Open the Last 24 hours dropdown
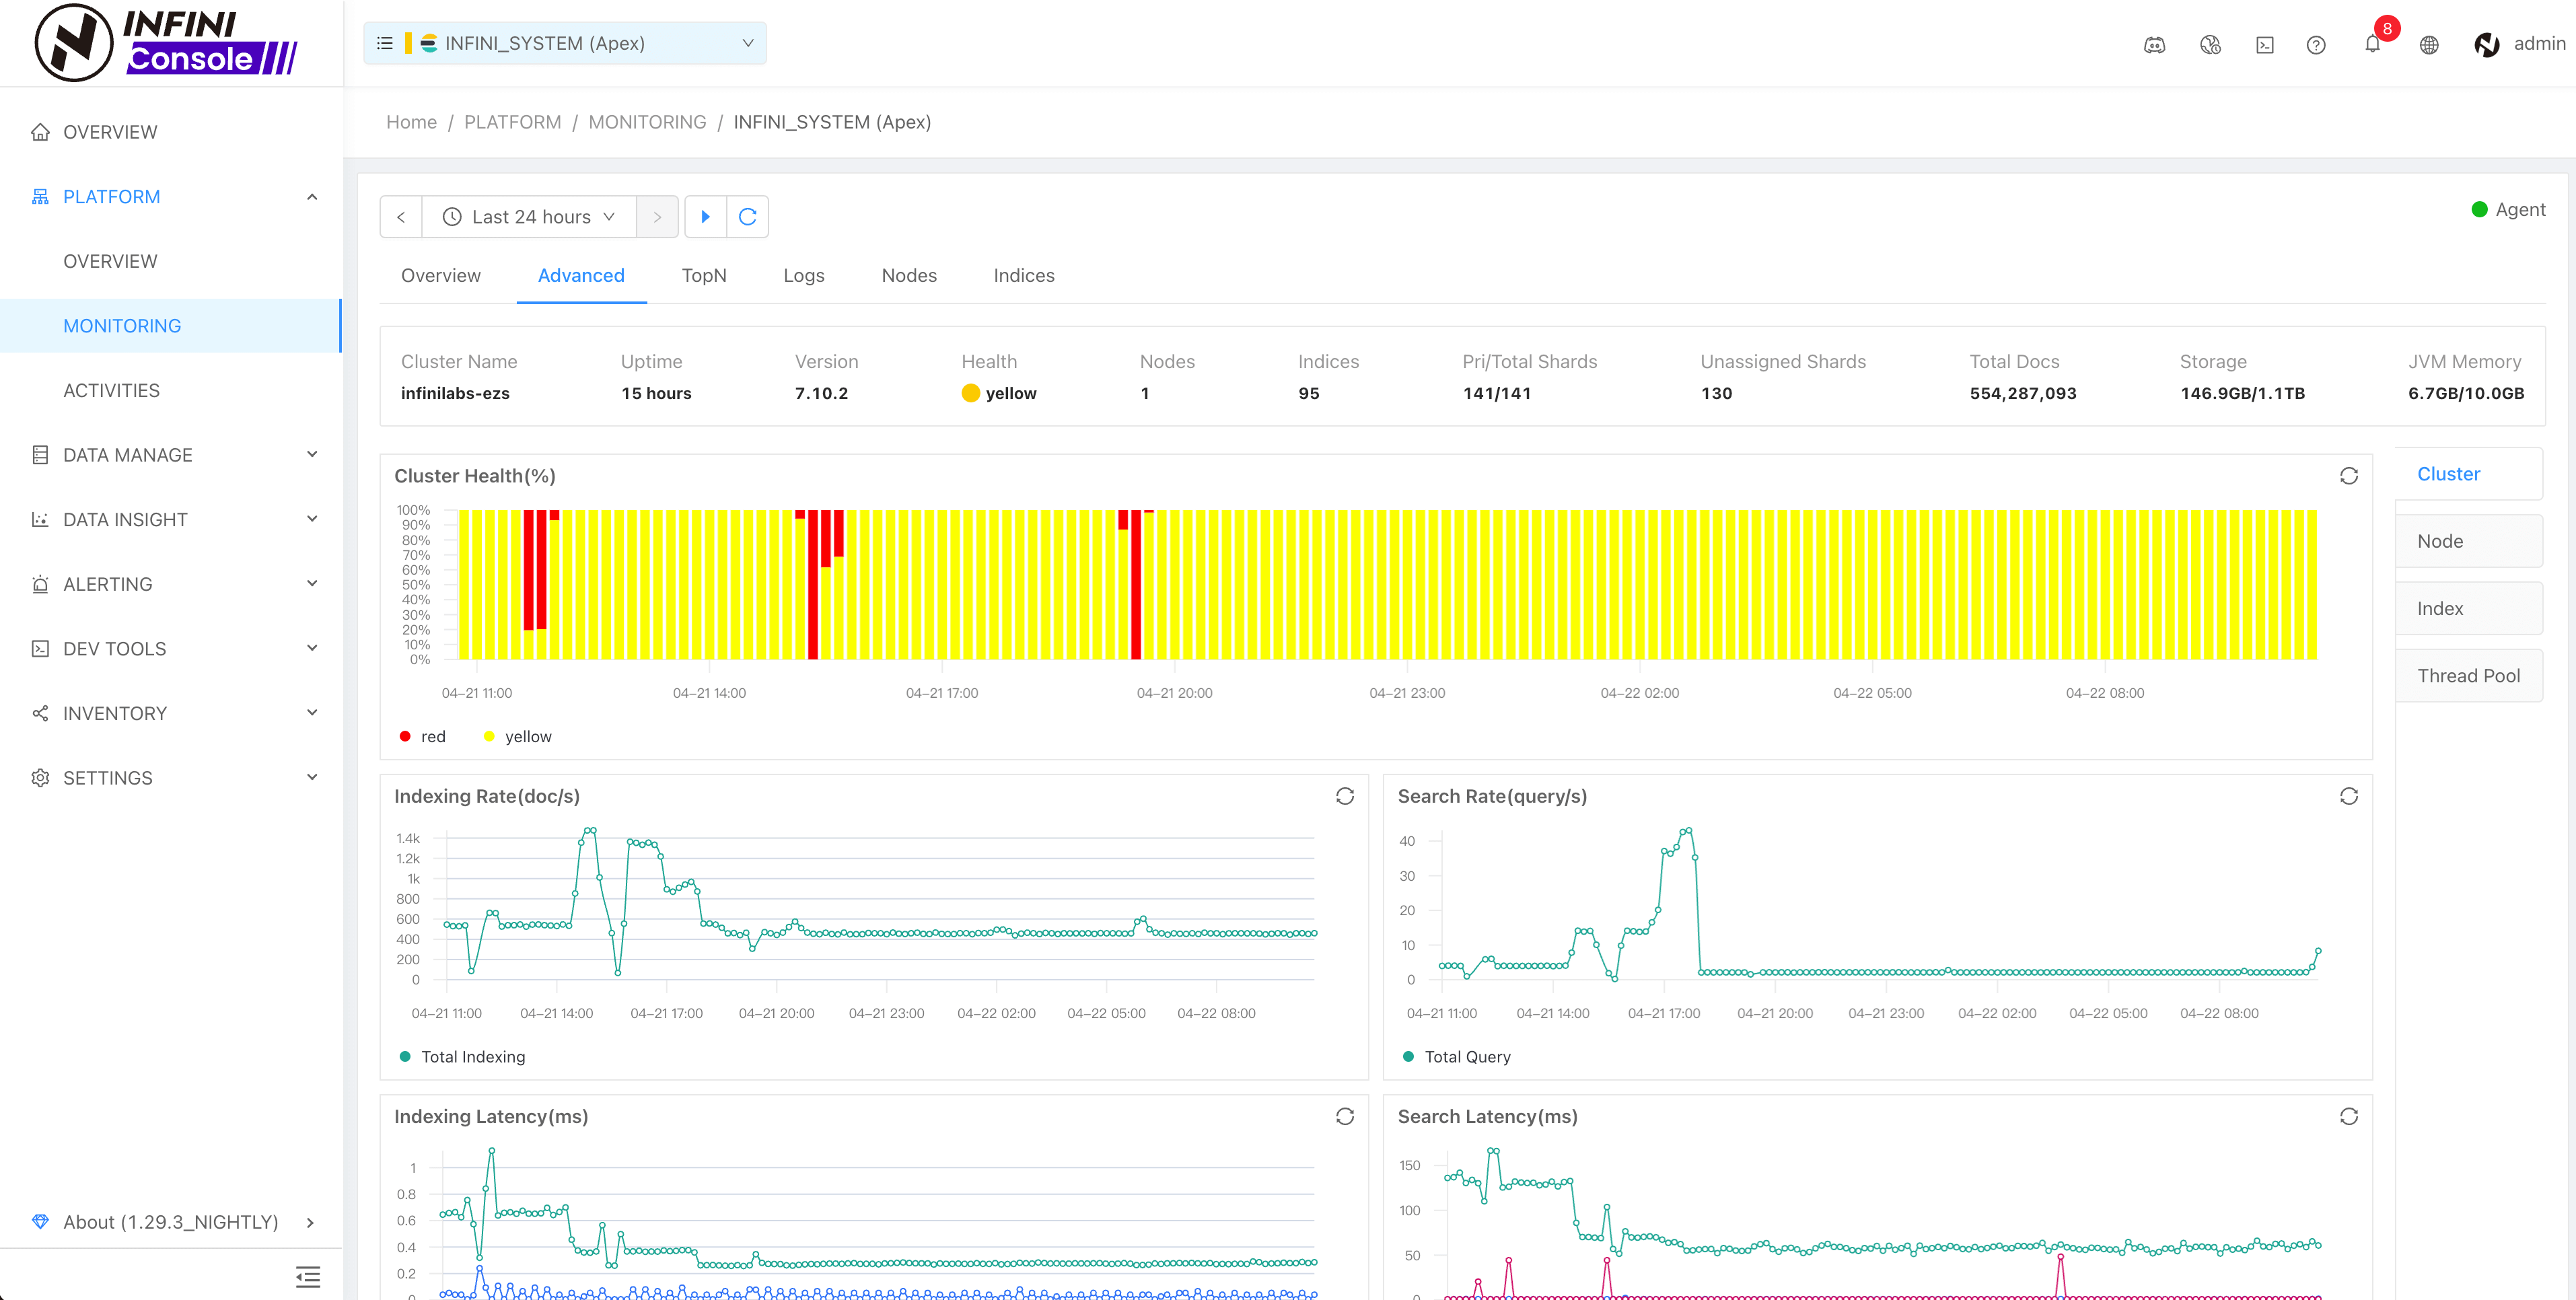 (529, 217)
